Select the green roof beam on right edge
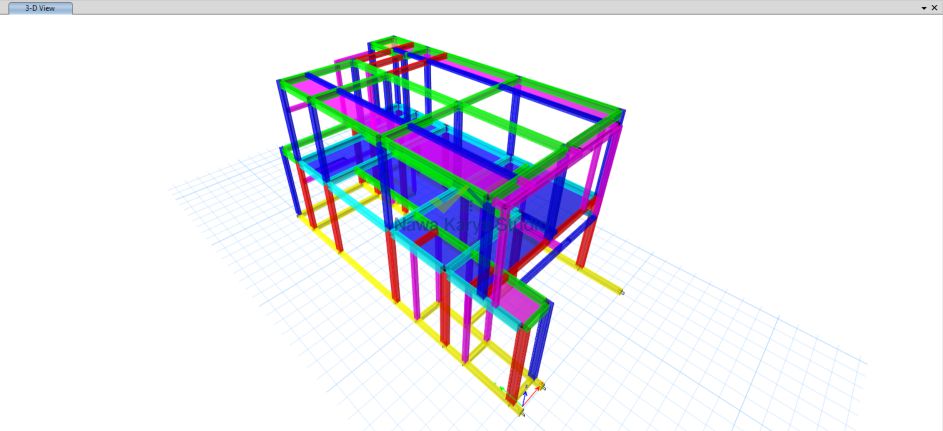The height and width of the screenshot is (431, 943). point(568,92)
